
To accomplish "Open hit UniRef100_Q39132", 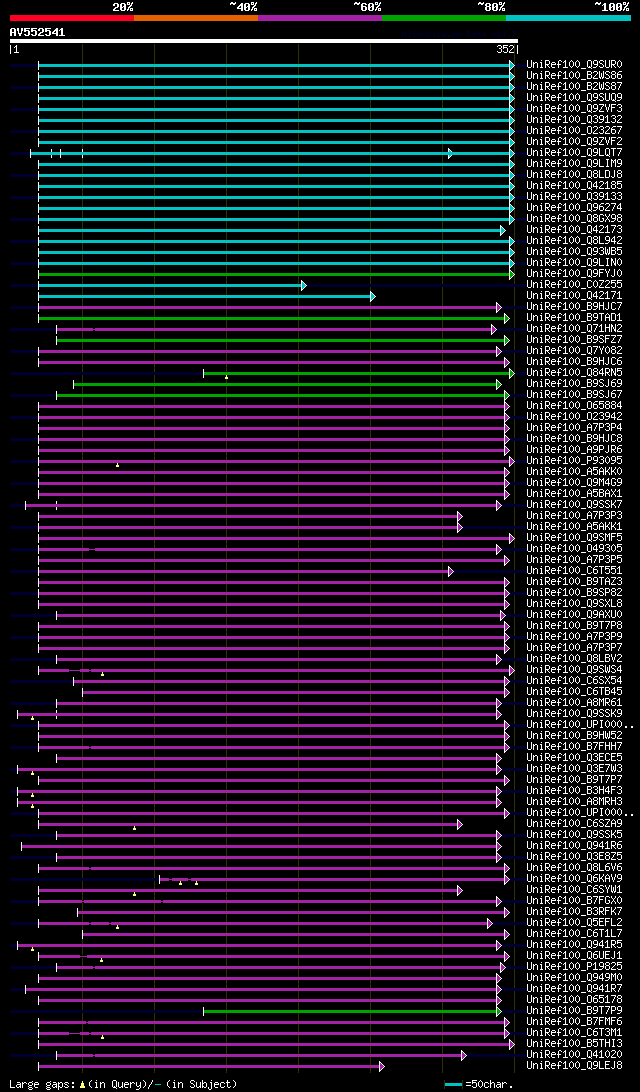I will [575, 120].
